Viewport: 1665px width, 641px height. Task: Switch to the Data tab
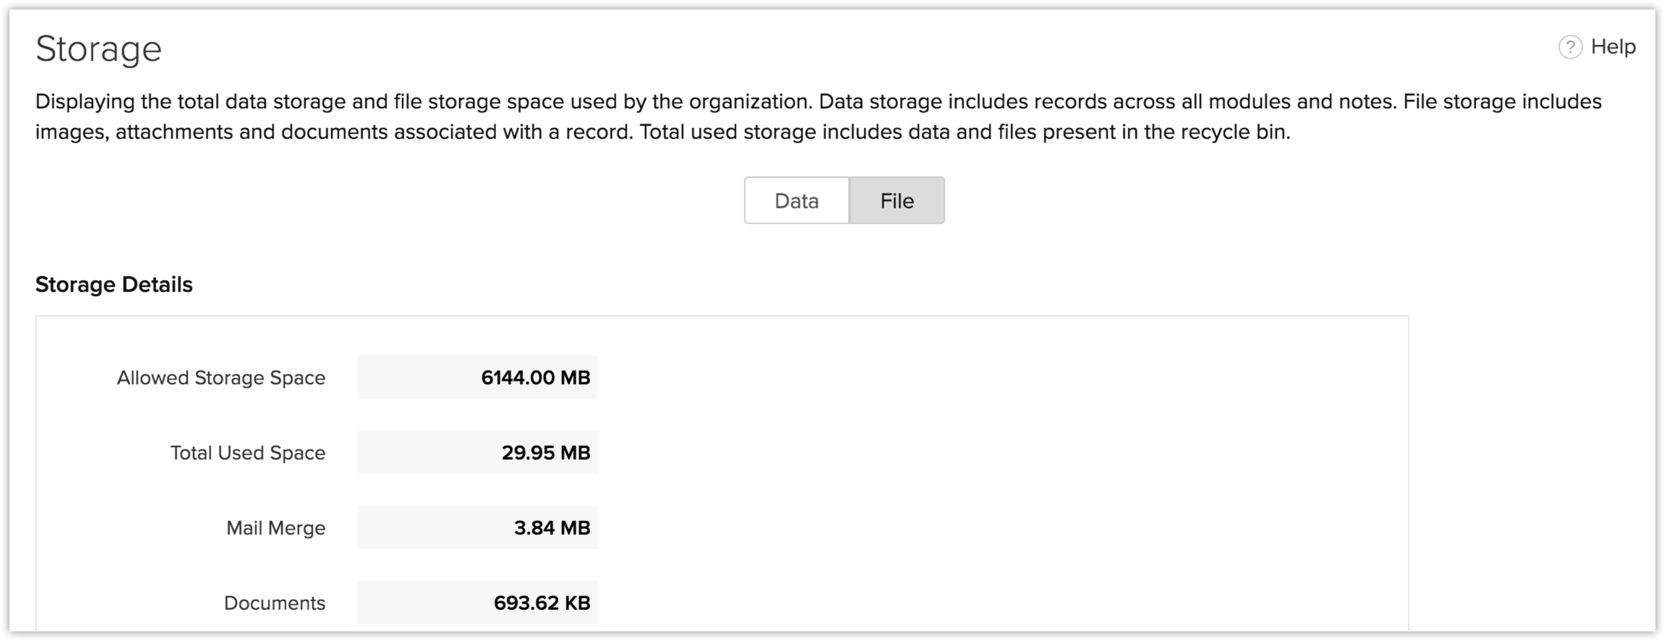(796, 201)
